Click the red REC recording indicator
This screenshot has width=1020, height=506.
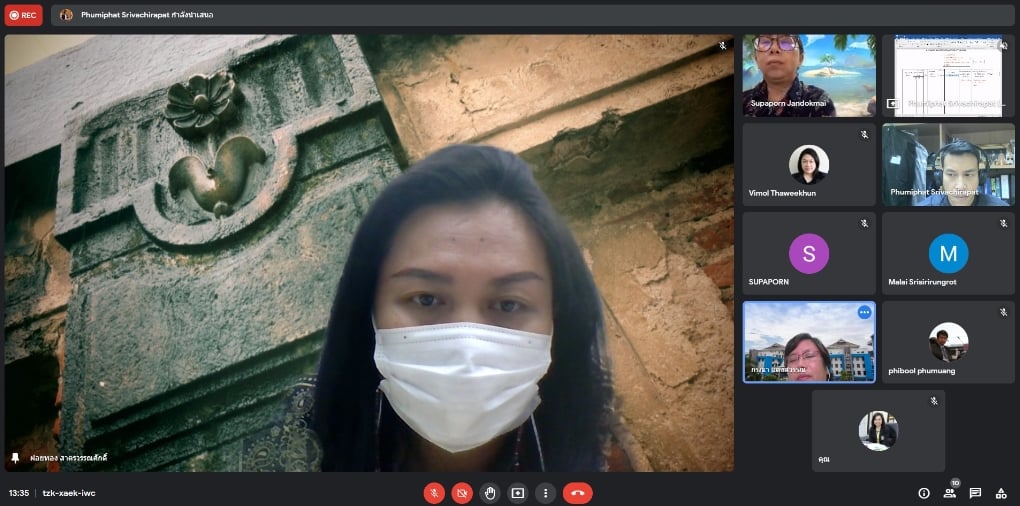coord(23,15)
